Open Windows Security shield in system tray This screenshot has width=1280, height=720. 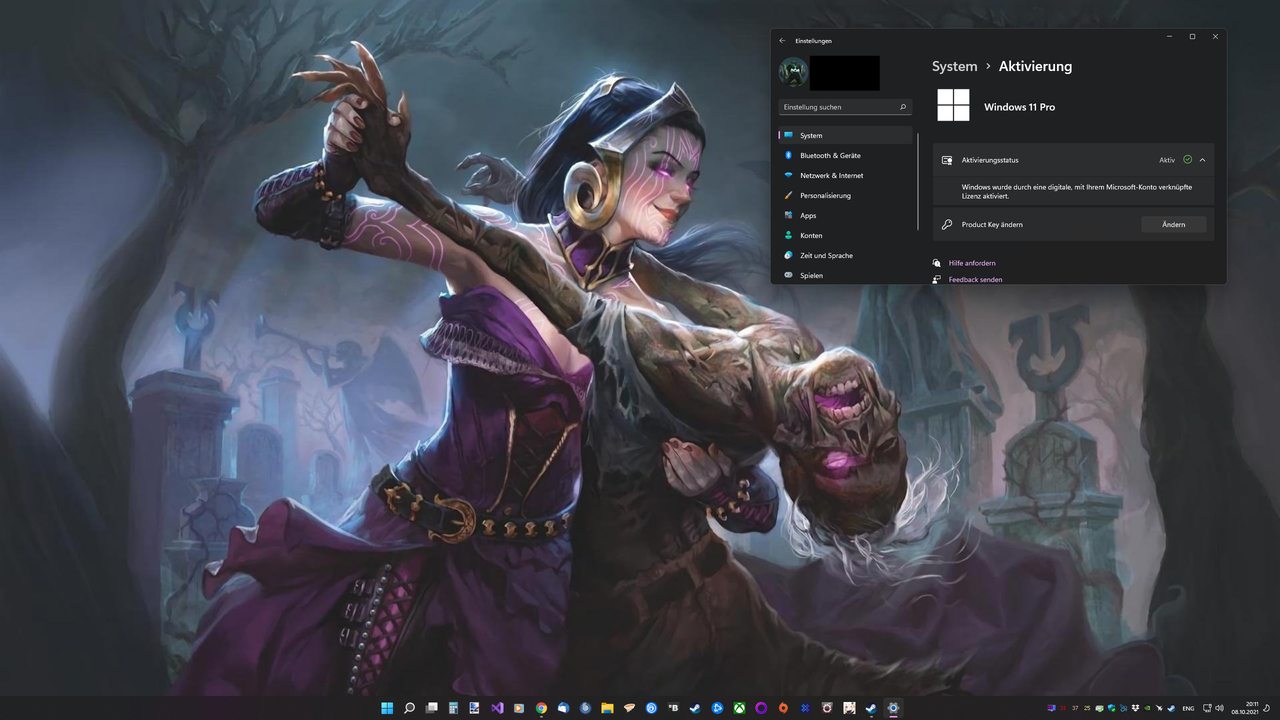[x=1112, y=708]
